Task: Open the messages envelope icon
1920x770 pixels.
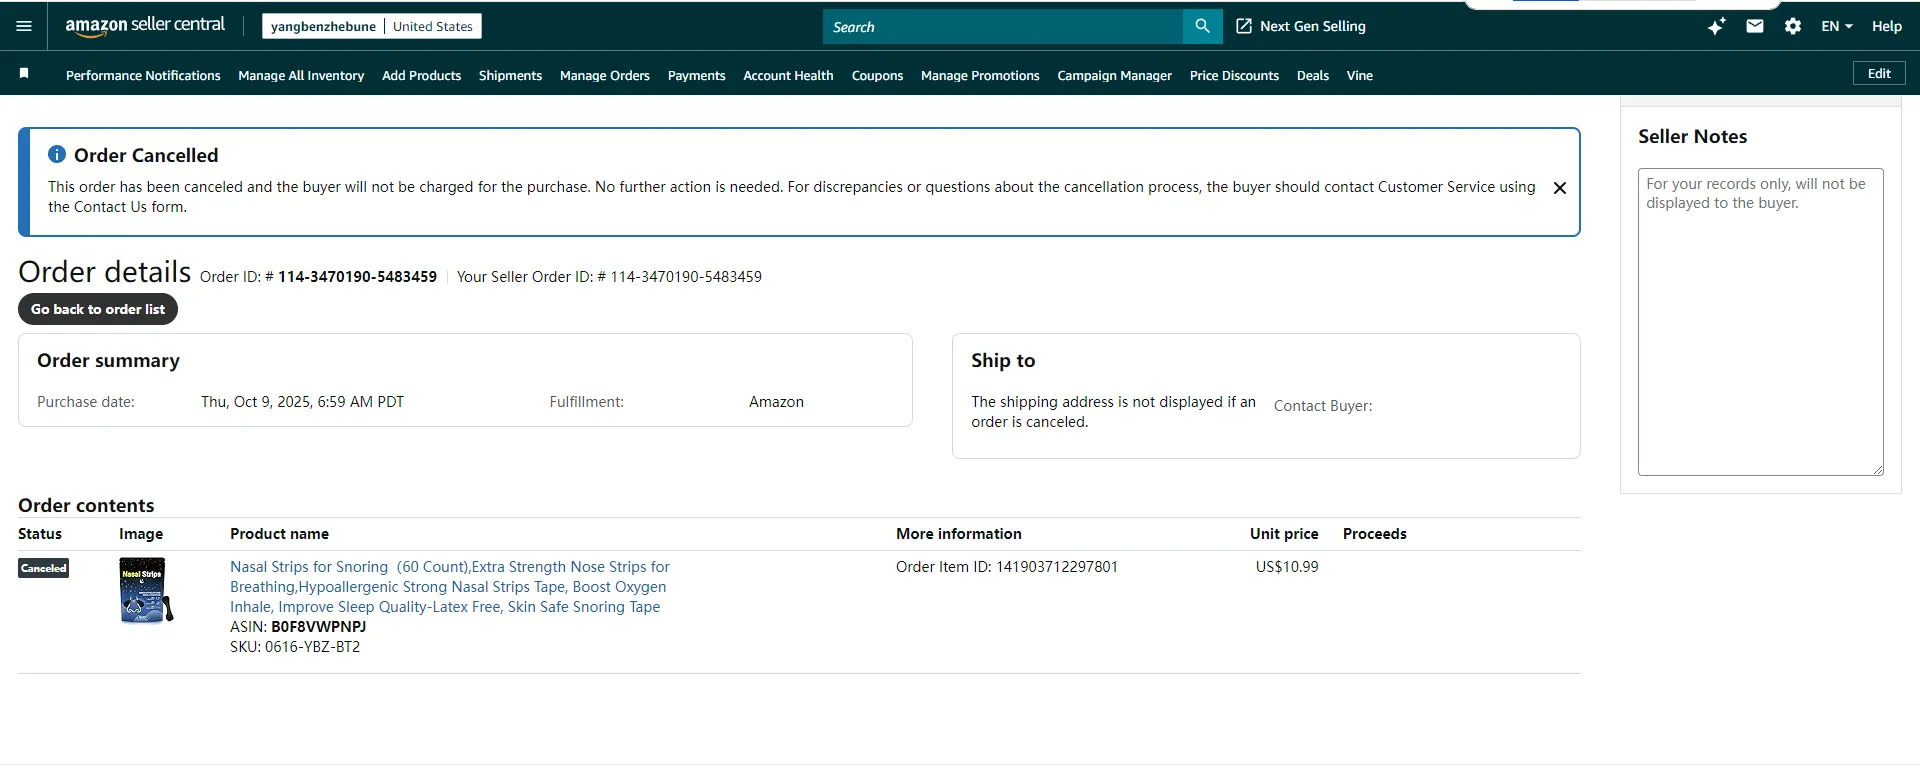Action: (x=1755, y=26)
